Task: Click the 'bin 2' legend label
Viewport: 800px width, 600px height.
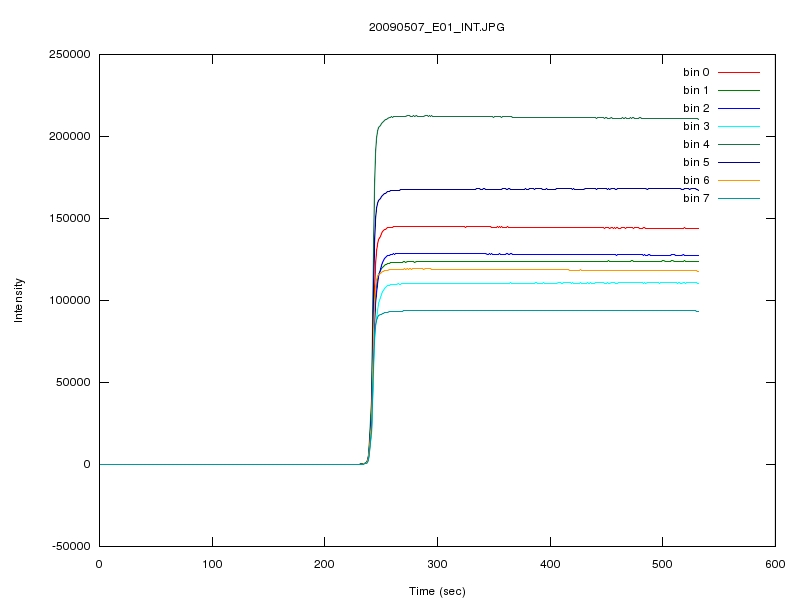Action: tap(696, 108)
